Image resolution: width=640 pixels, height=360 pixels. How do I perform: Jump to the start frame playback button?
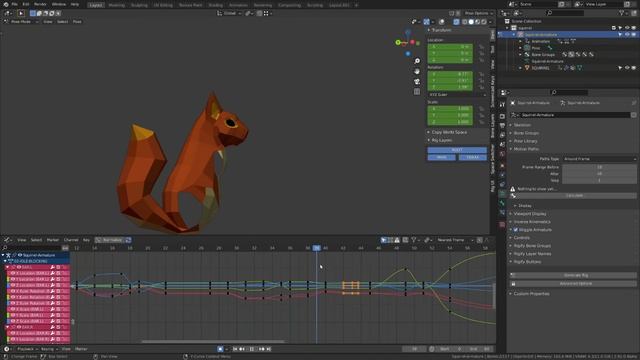point(235,349)
